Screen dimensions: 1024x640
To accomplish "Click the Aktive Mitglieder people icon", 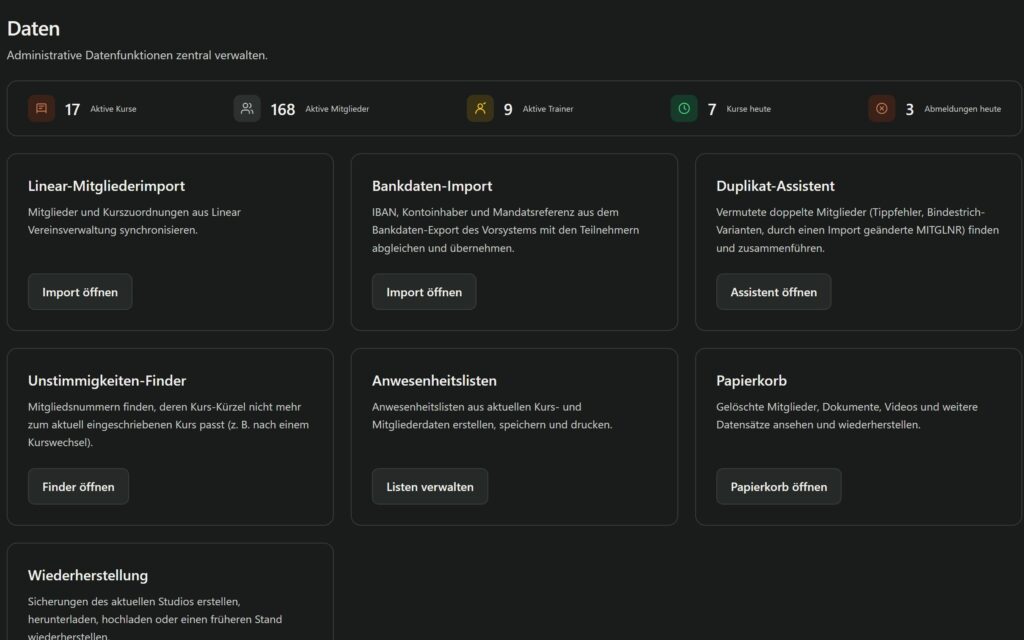I will point(247,108).
